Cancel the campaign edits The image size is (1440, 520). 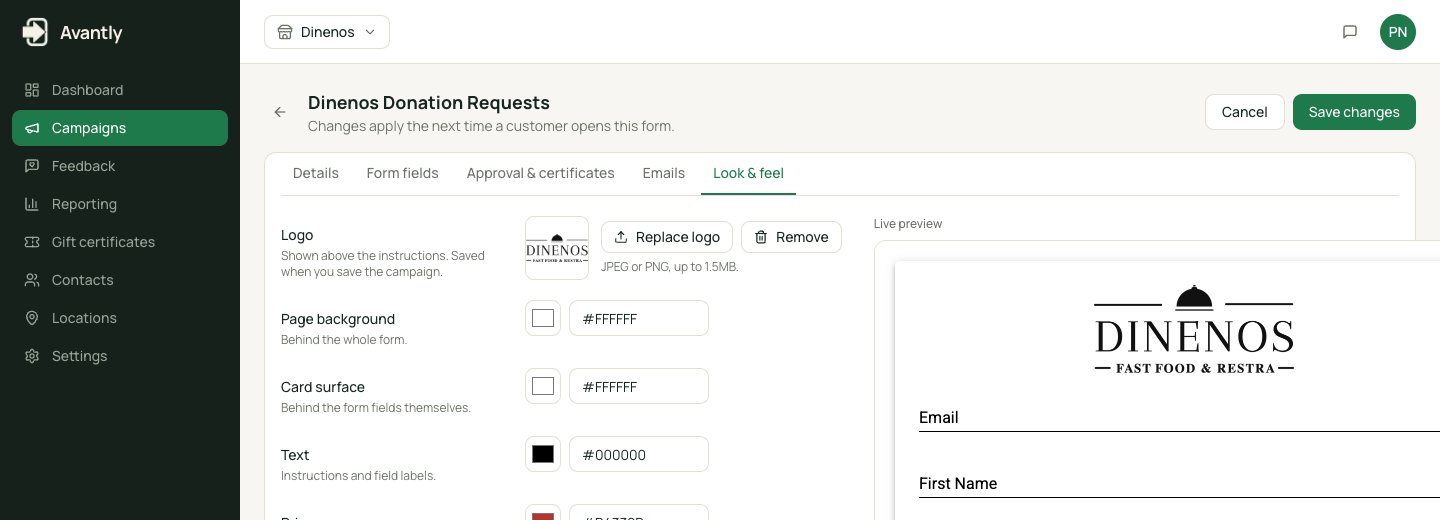[x=1244, y=112]
